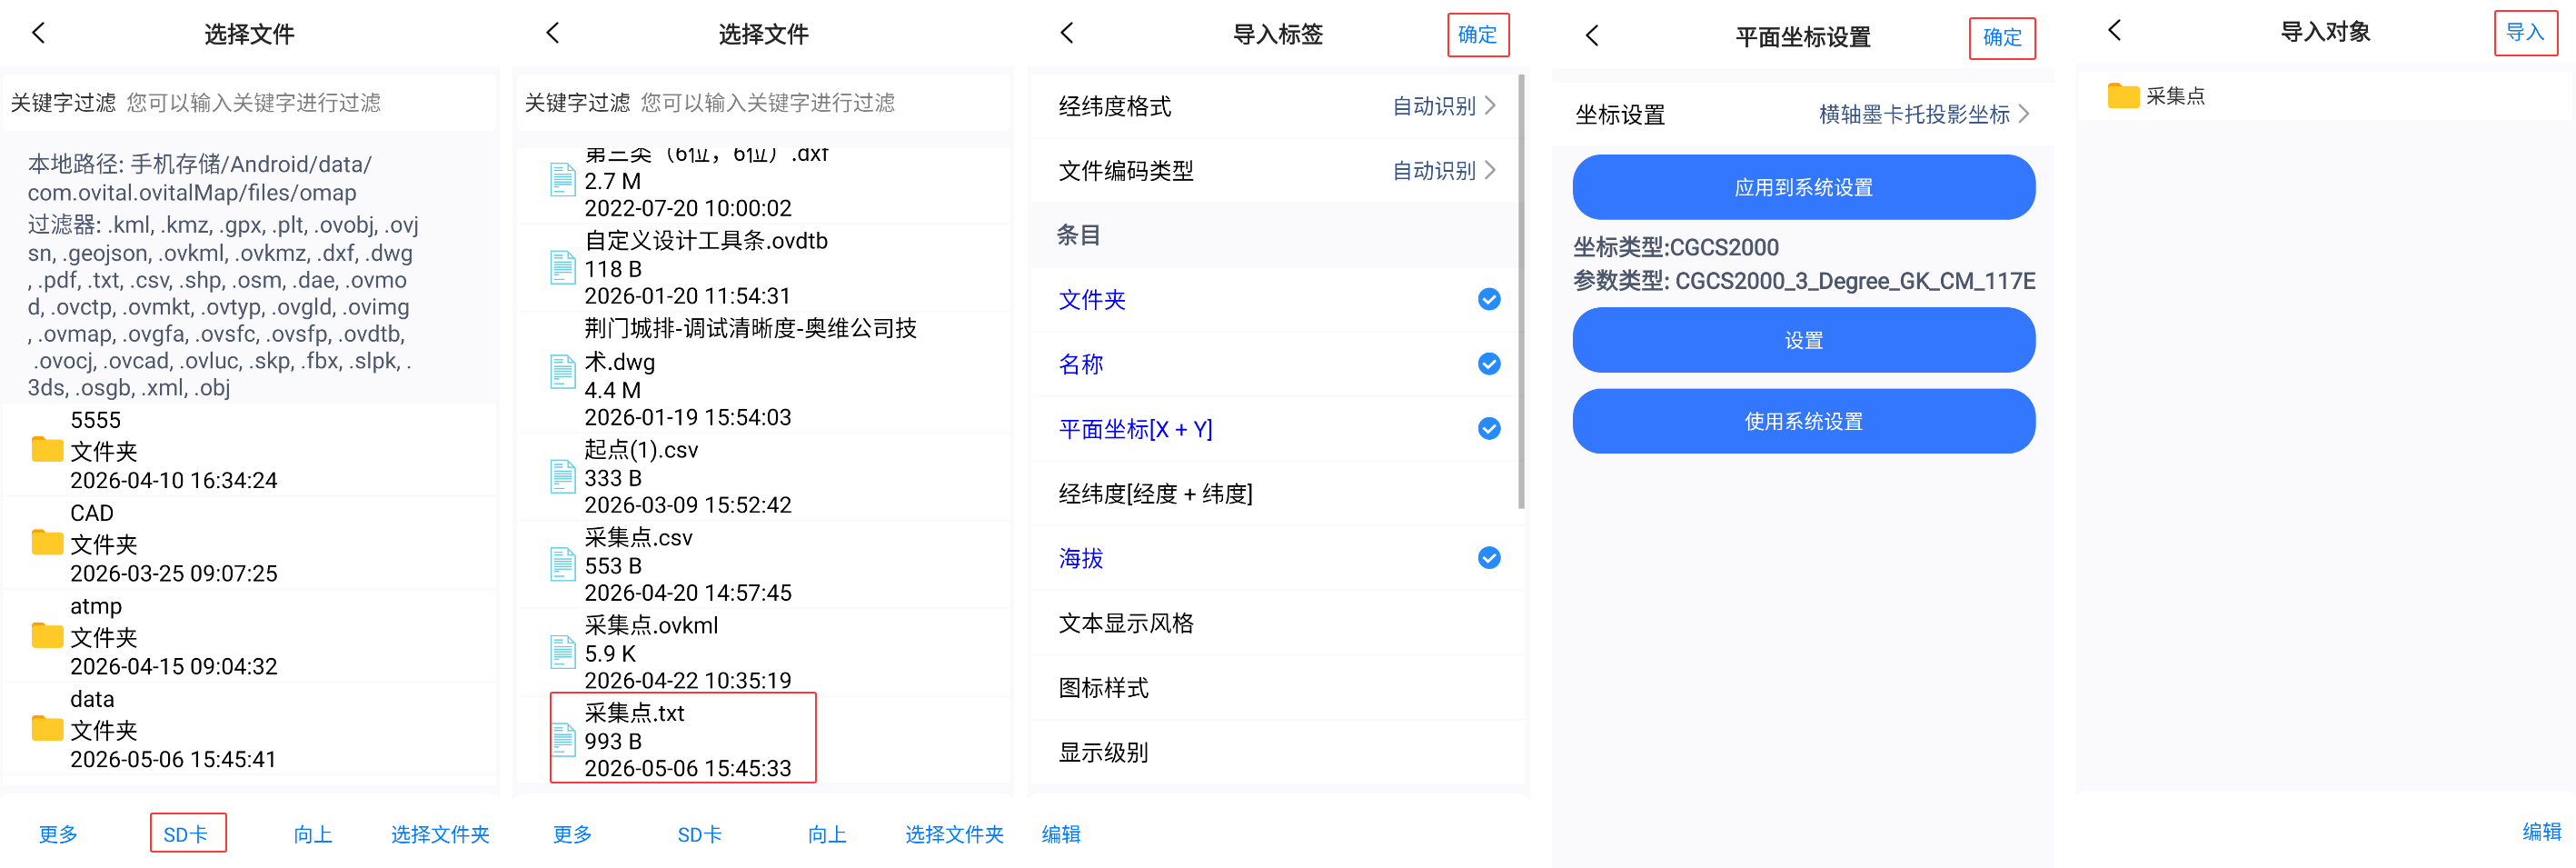Select 采集点.ovkml file icon
Viewport: 2576px width, 868px height.
pos(563,653)
